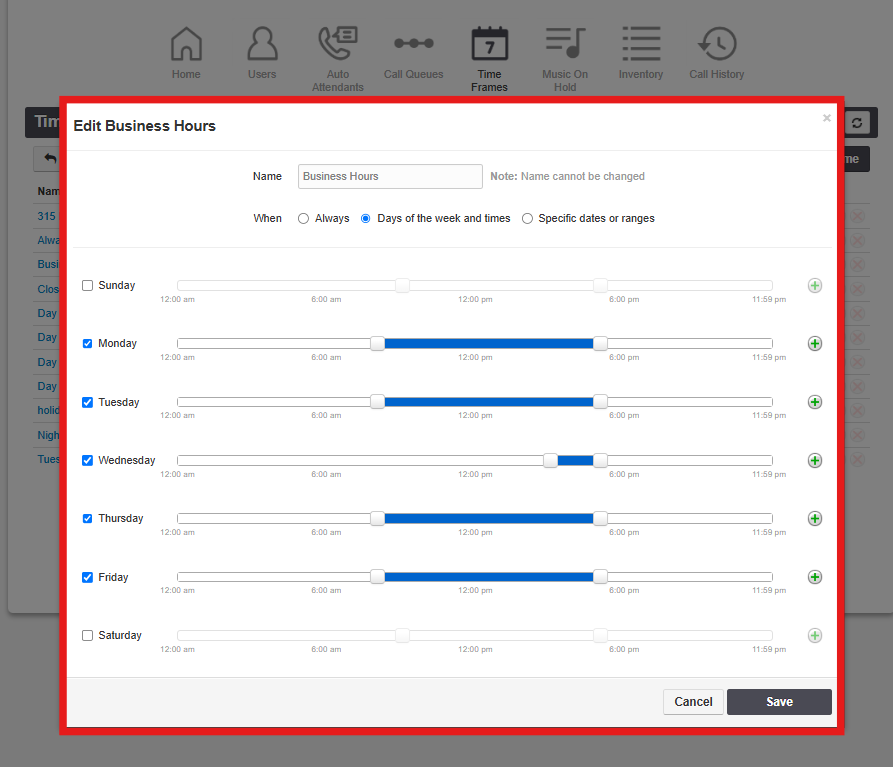This screenshot has width=893, height=767.
Task: Click Thursday's end time slider handle
Action: click(600, 518)
